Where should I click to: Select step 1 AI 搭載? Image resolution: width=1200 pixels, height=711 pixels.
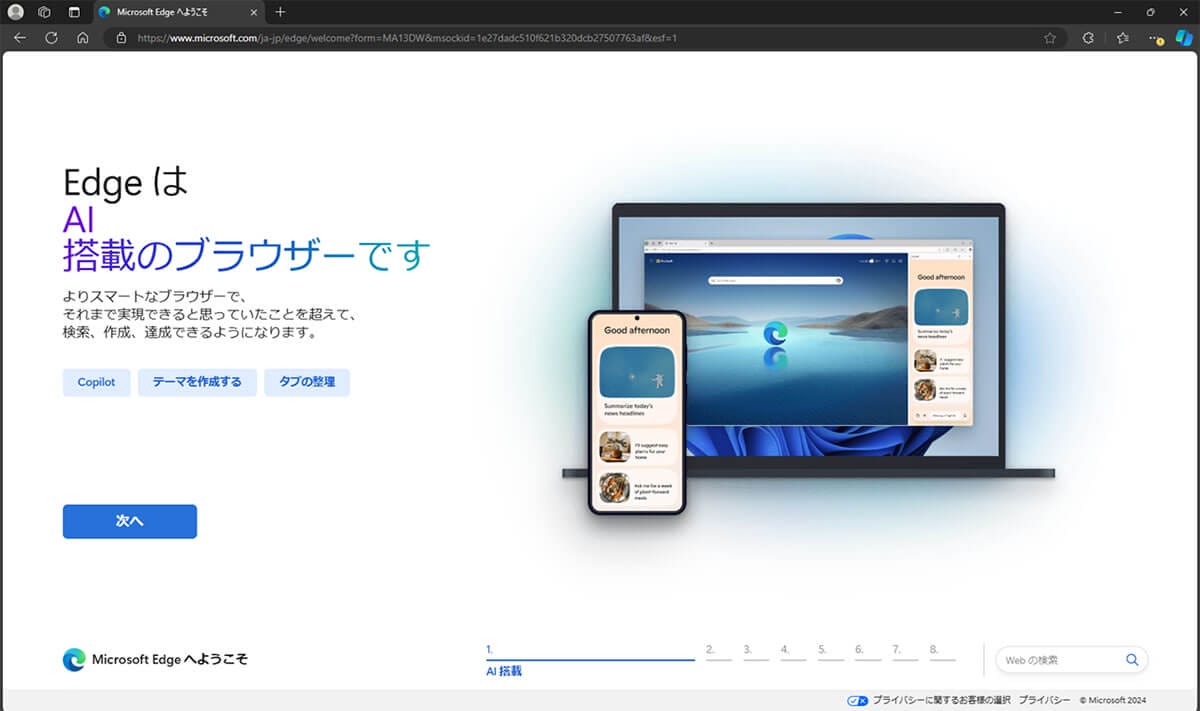point(590,660)
